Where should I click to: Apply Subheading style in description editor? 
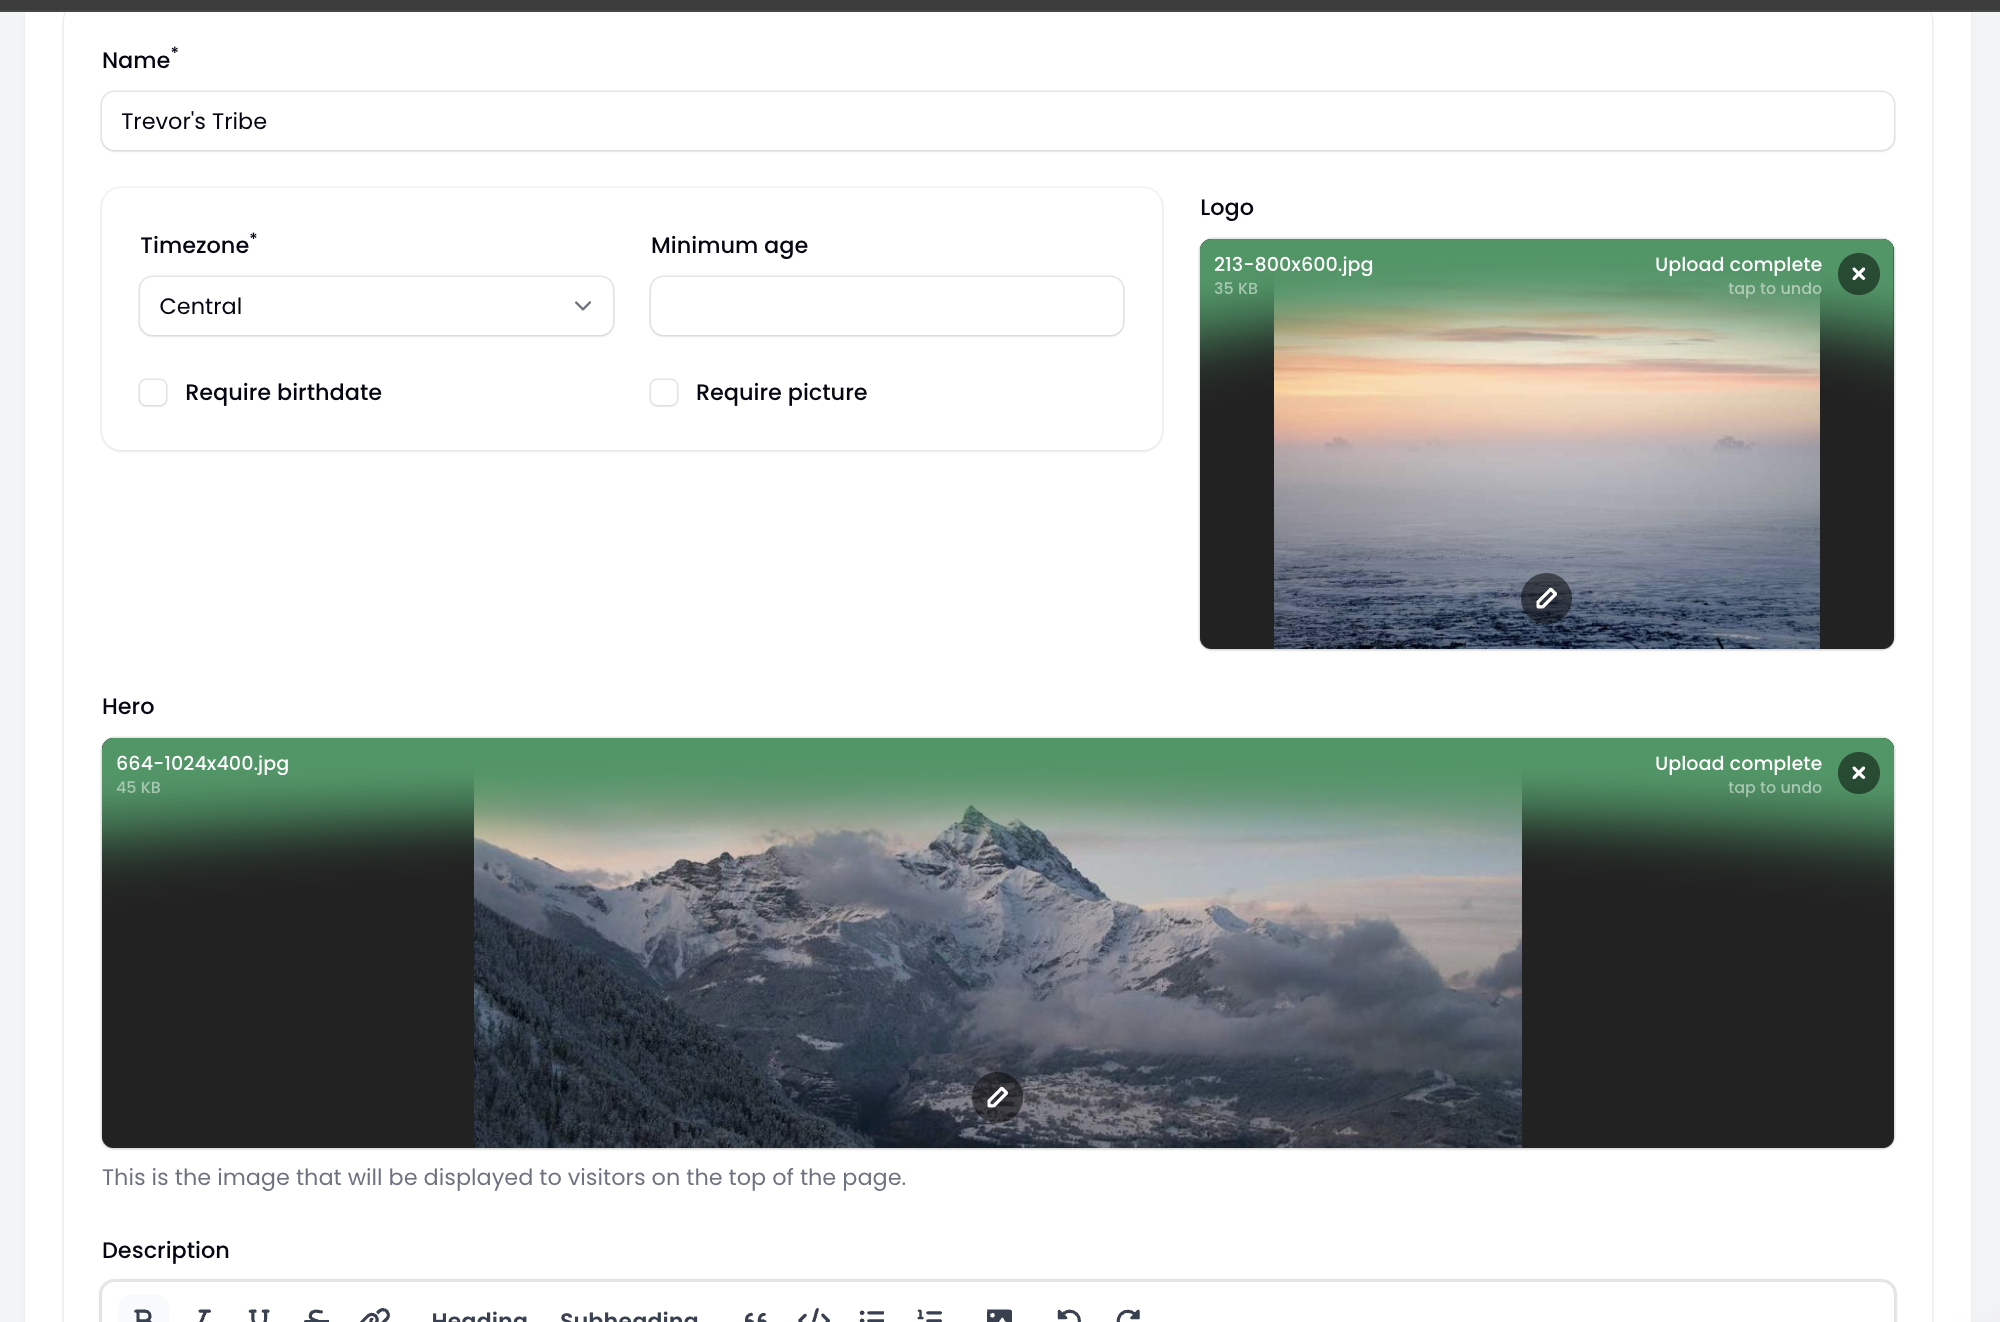(x=629, y=1315)
